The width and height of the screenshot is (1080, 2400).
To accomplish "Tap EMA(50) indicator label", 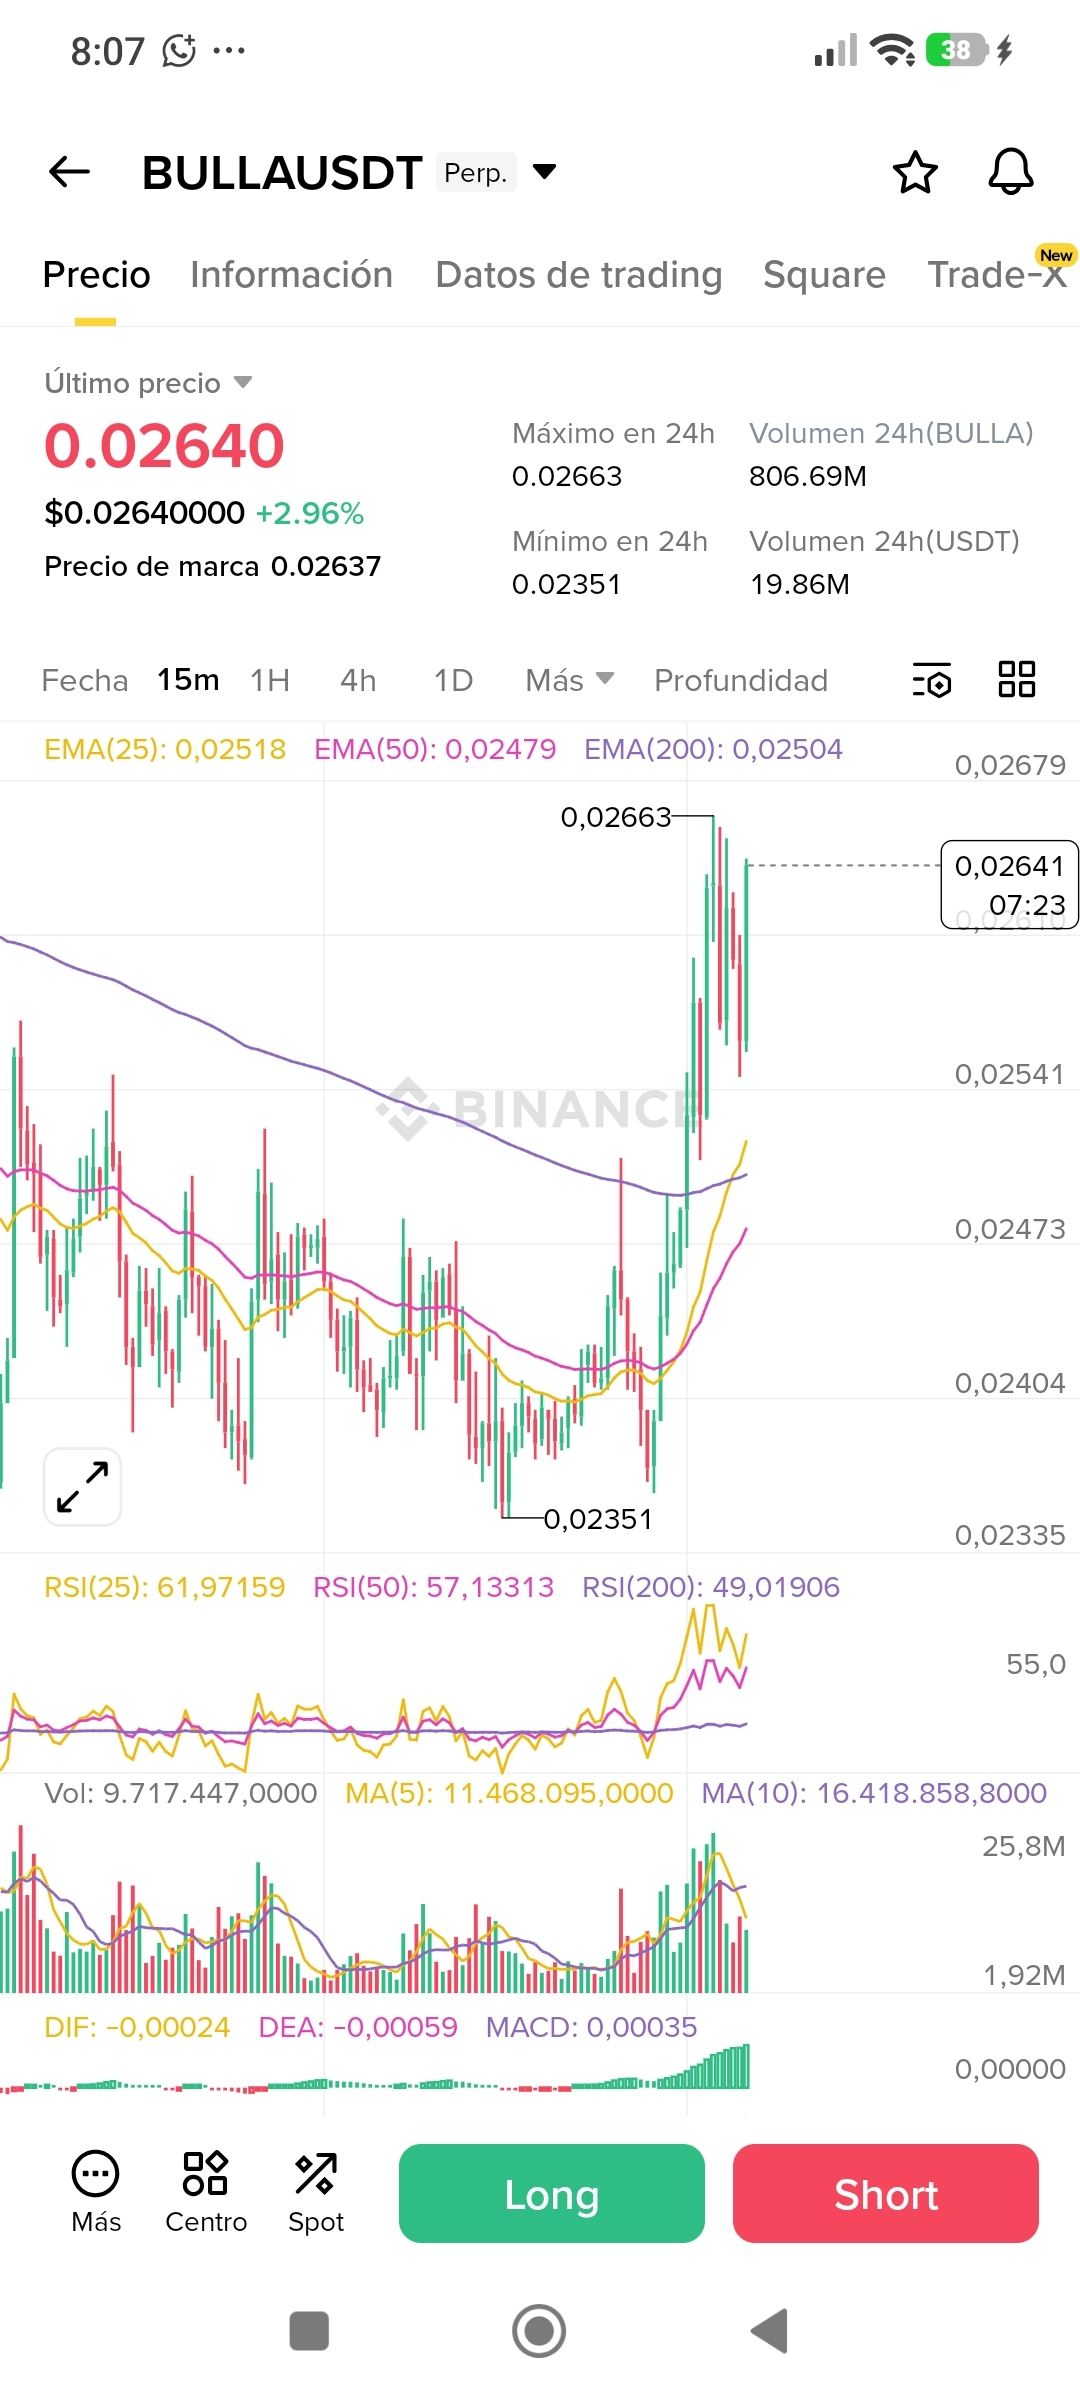I will (x=435, y=749).
